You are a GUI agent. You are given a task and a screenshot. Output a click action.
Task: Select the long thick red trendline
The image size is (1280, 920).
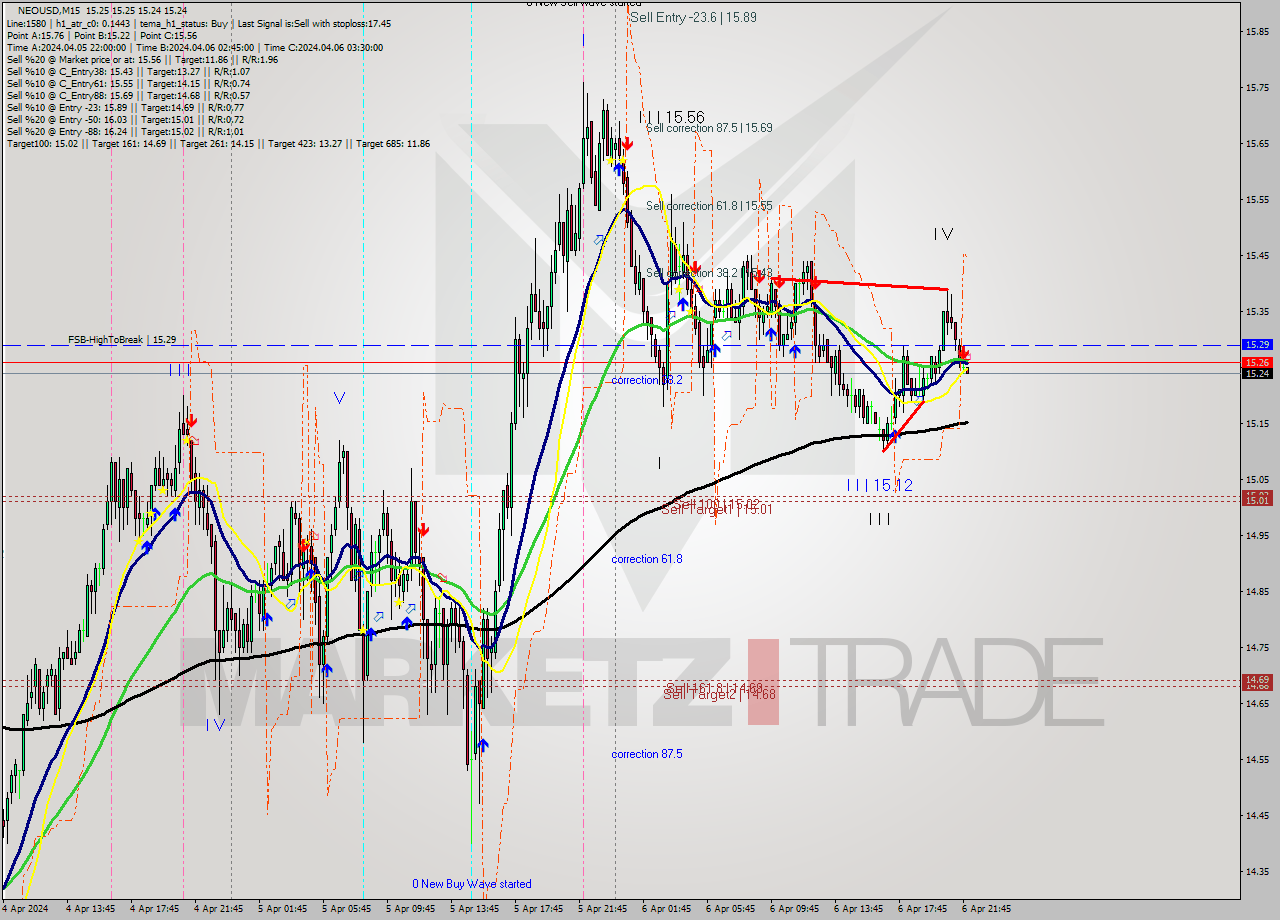tap(860, 284)
